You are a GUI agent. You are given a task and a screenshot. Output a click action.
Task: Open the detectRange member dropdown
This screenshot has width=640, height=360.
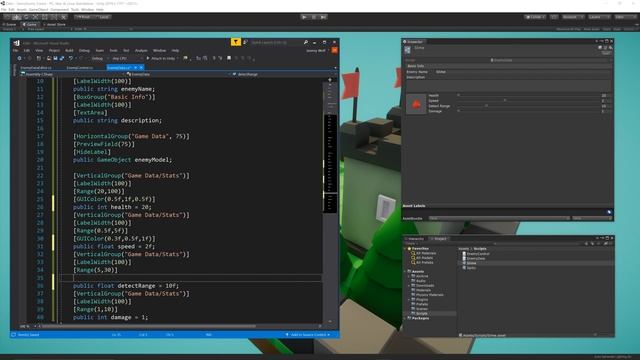click(282, 74)
